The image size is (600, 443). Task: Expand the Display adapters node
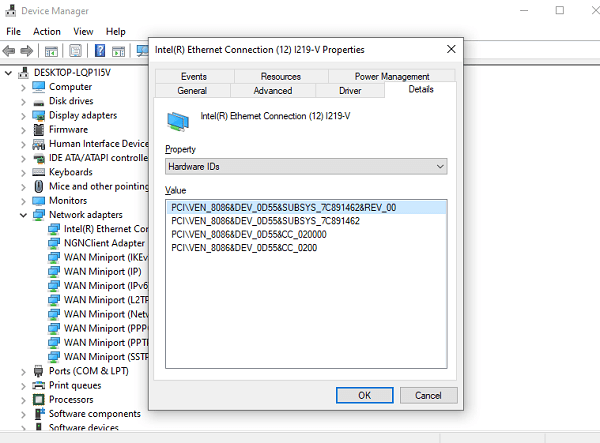23,116
